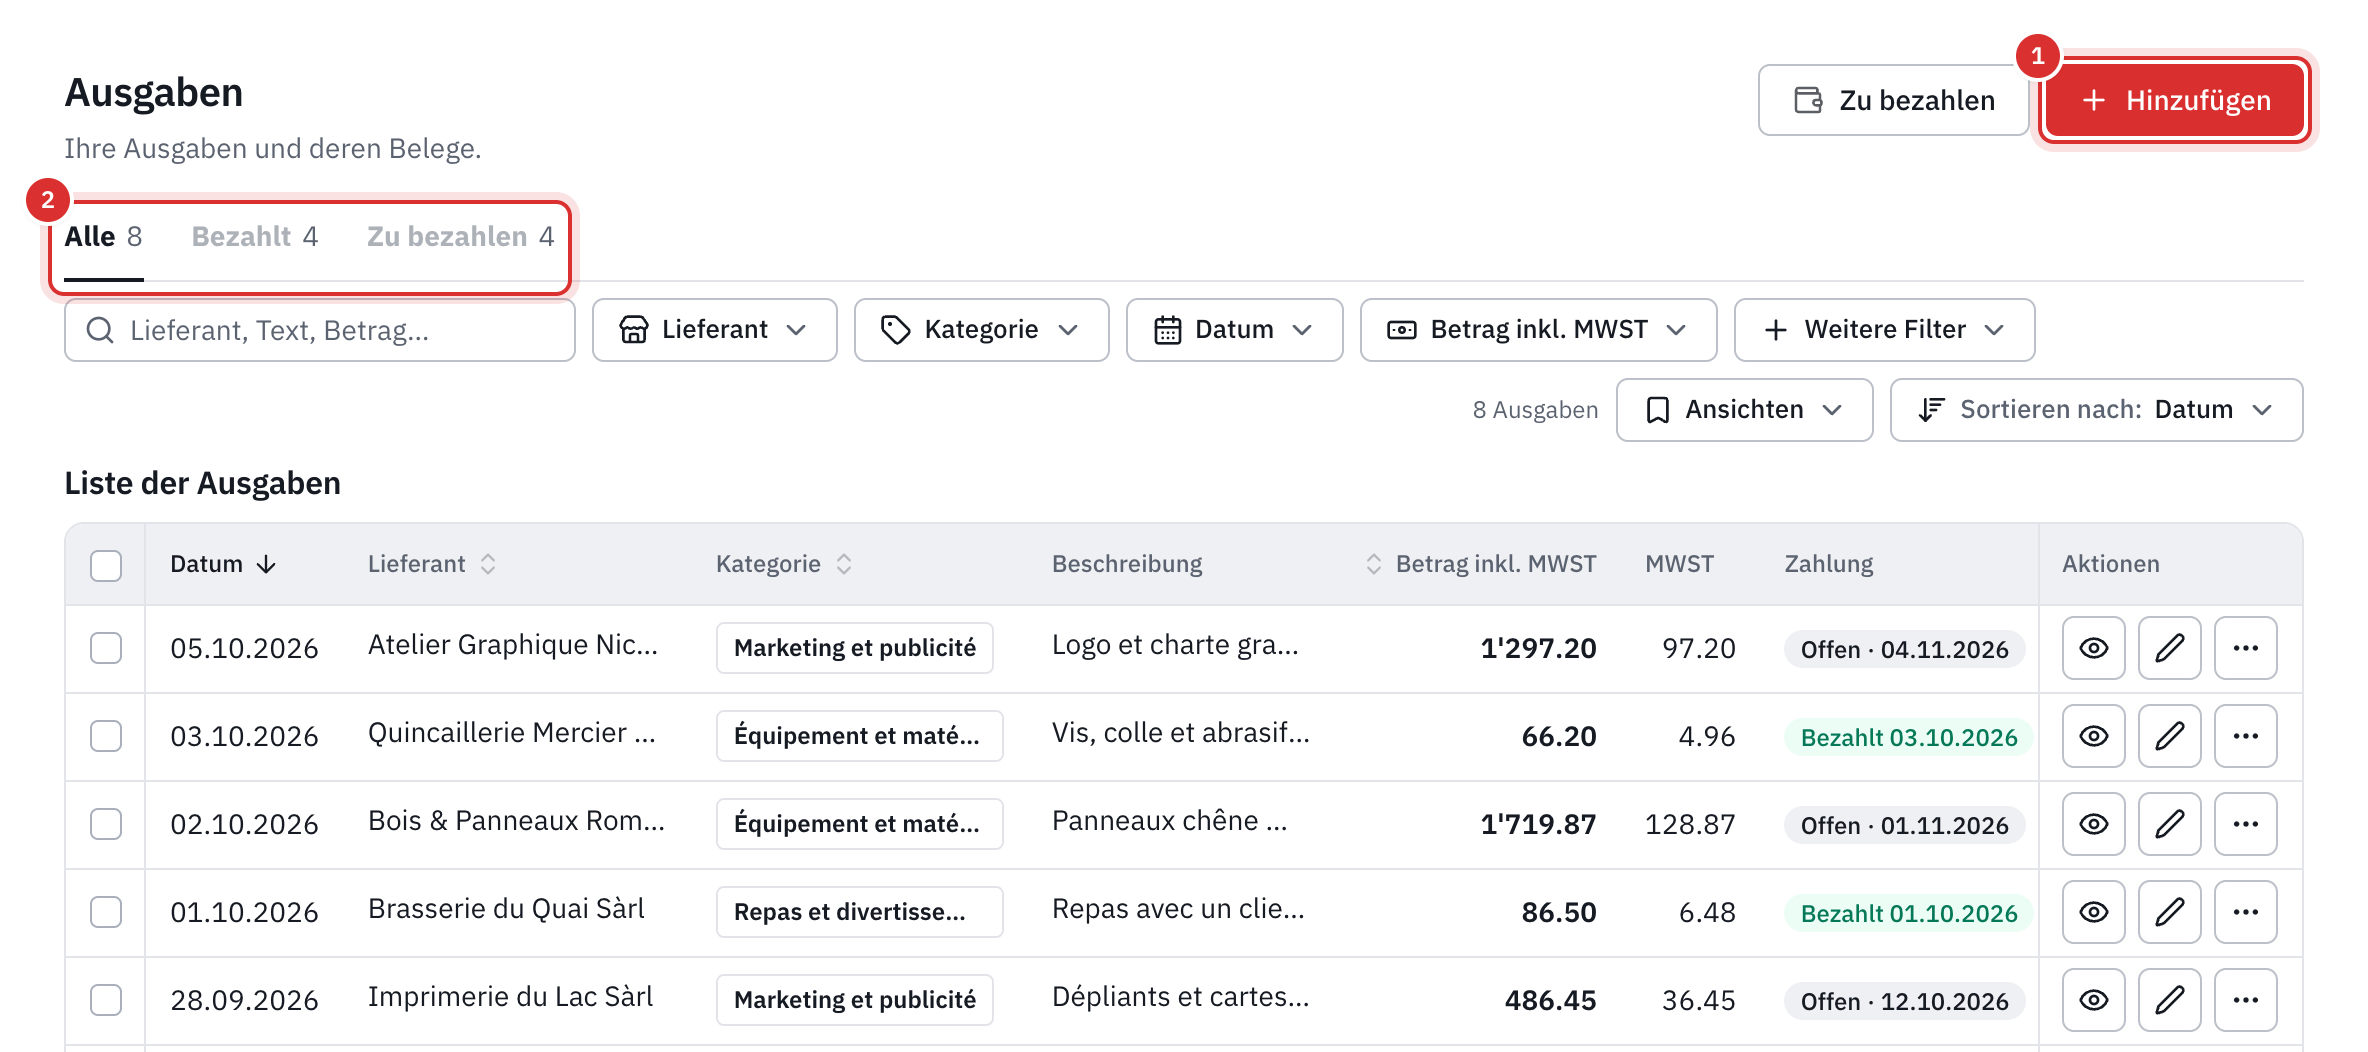
Task: Open more actions for Quincaillerie Mercier row
Action: (2245, 736)
